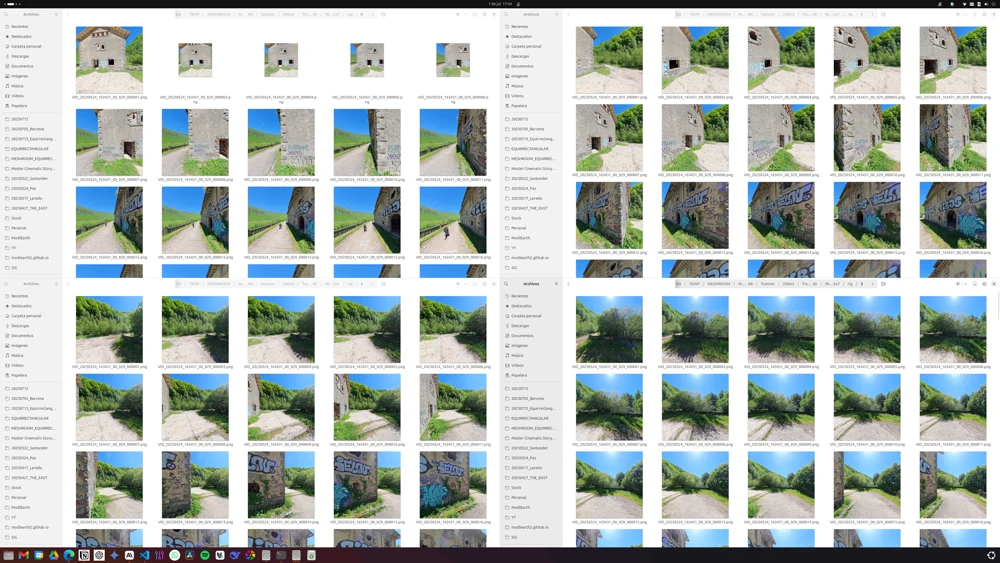Expand view options dropdown in bottom-left window
This screenshot has height=563, width=1000.
(466, 284)
